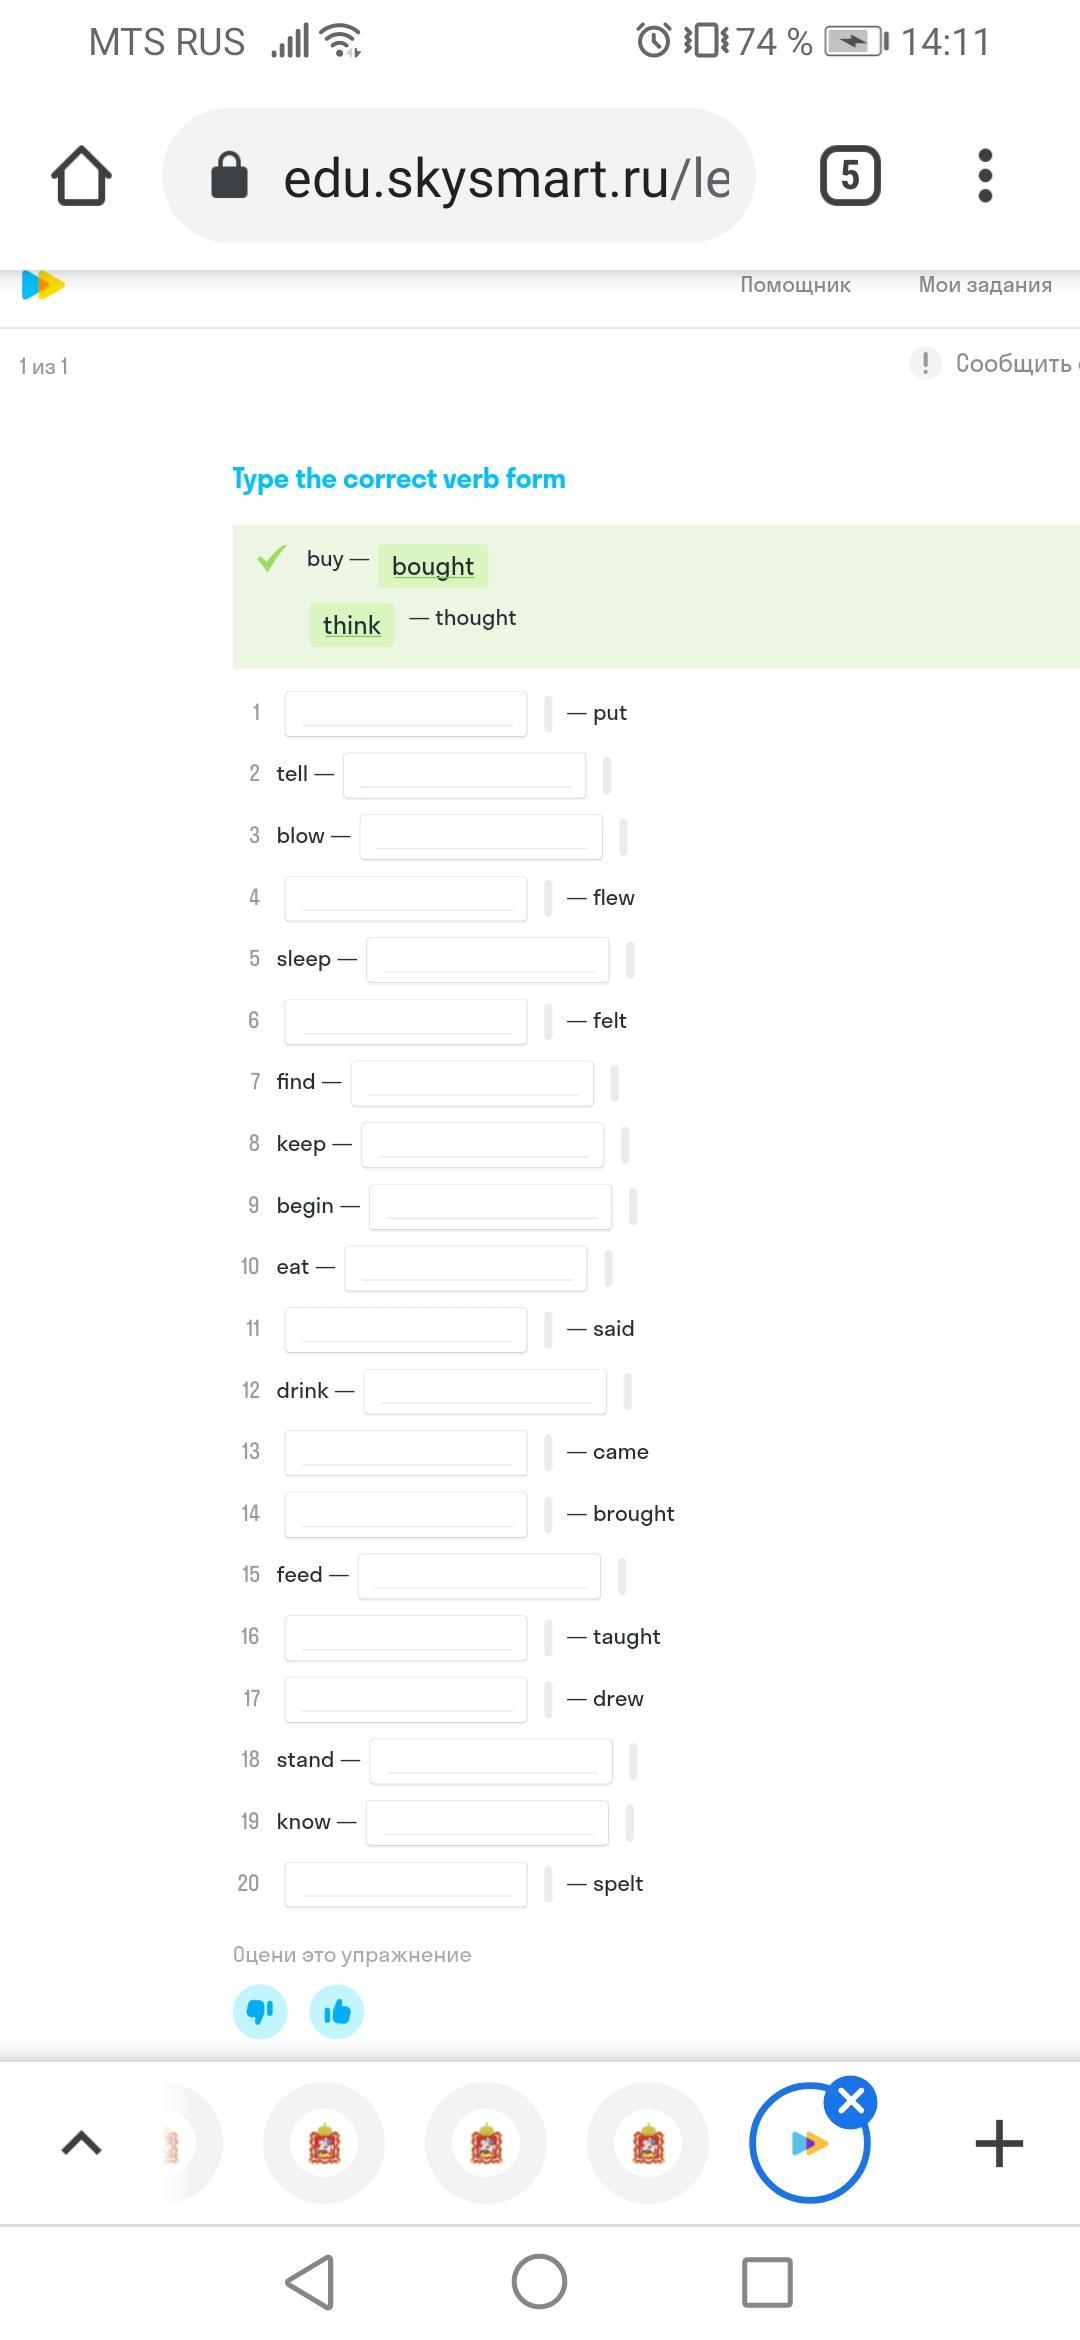Select the input field after 'tell'
The height and width of the screenshot is (2340, 1080).
point(465,776)
